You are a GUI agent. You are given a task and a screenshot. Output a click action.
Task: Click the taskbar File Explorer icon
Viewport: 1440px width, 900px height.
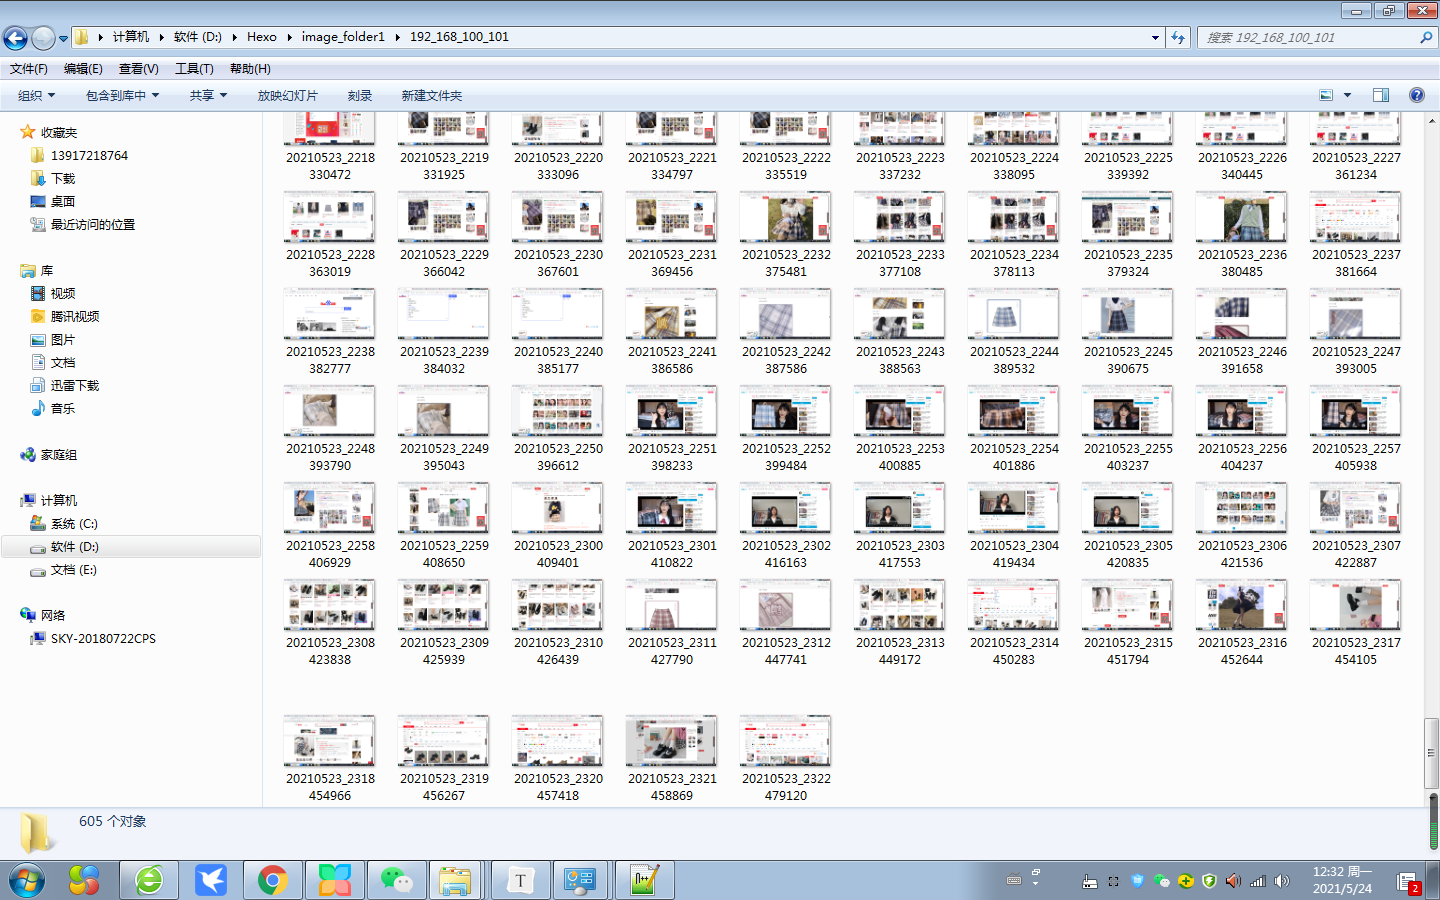click(x=455, y=880)
